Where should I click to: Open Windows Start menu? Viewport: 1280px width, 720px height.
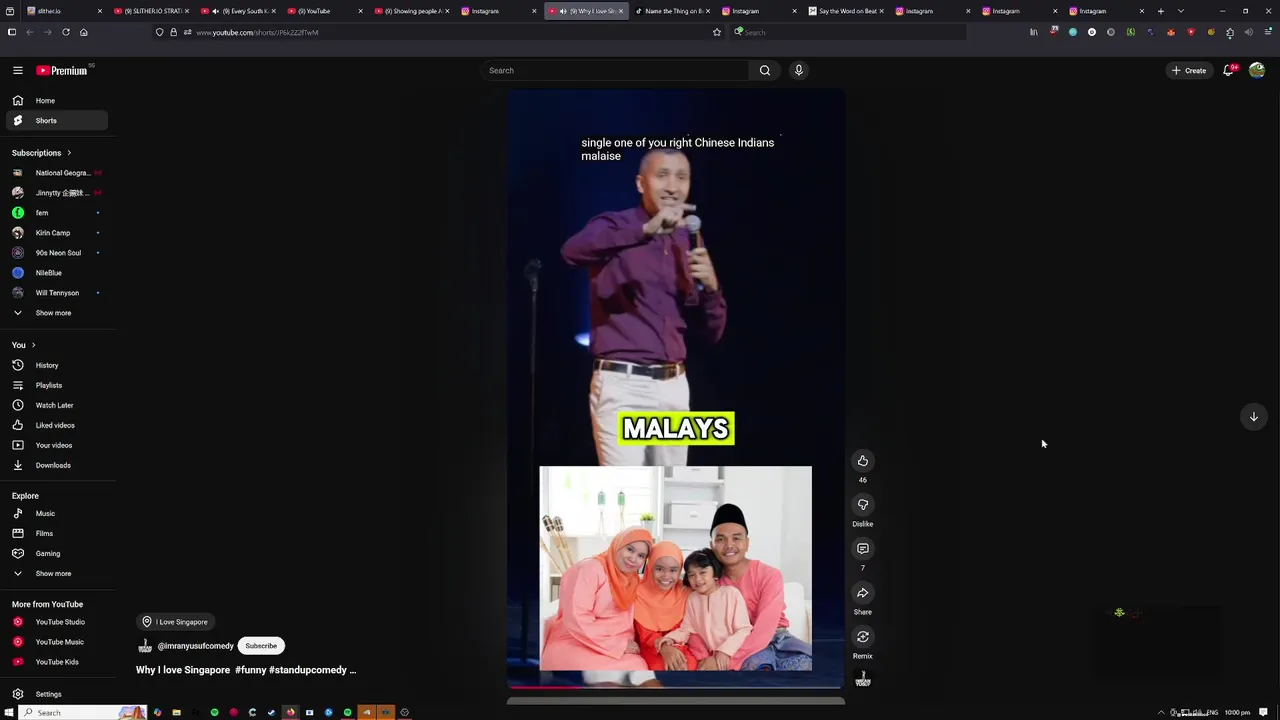[8, 712]
